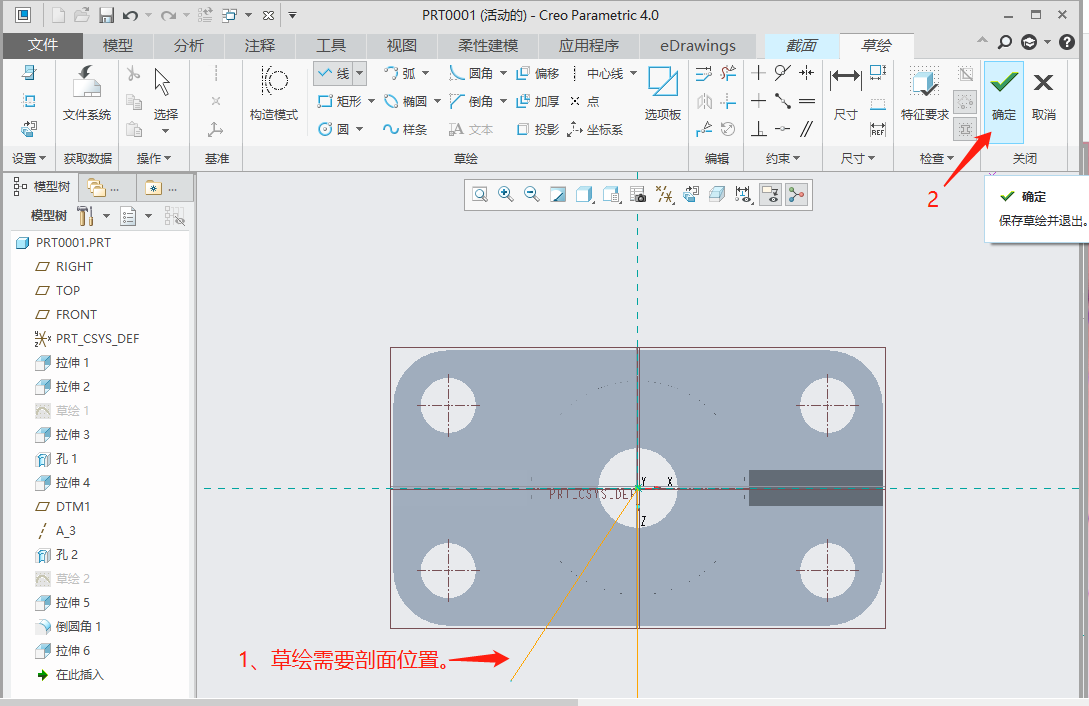Switch to the 分析 ribbon tab

[x=188, y=46]
